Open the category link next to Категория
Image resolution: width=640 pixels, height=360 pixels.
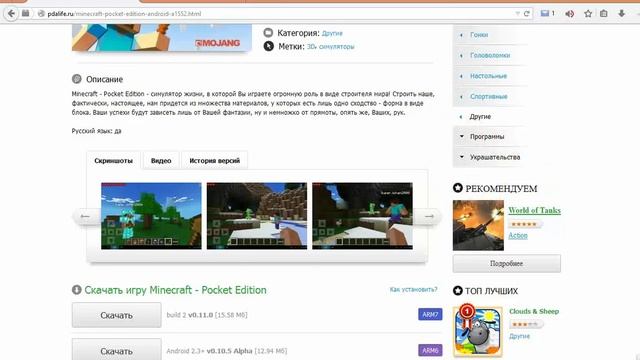click(x=332, y=33)
